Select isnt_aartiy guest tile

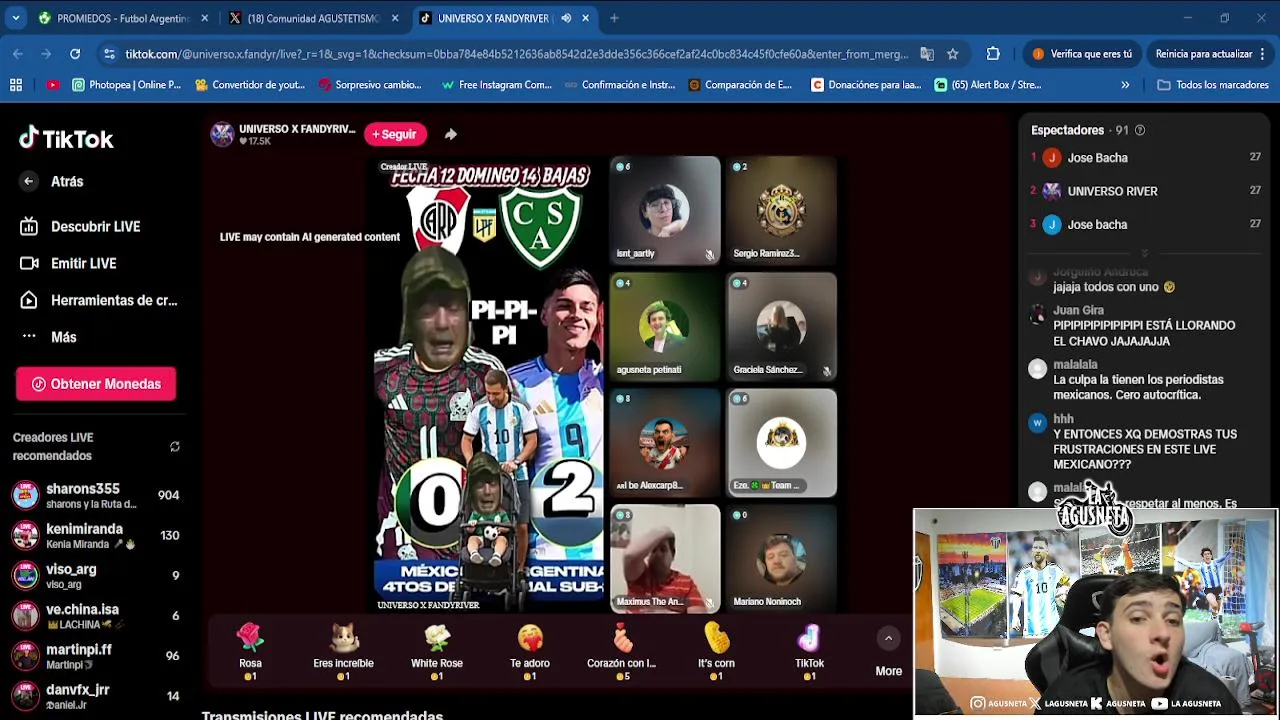point(665,210)
